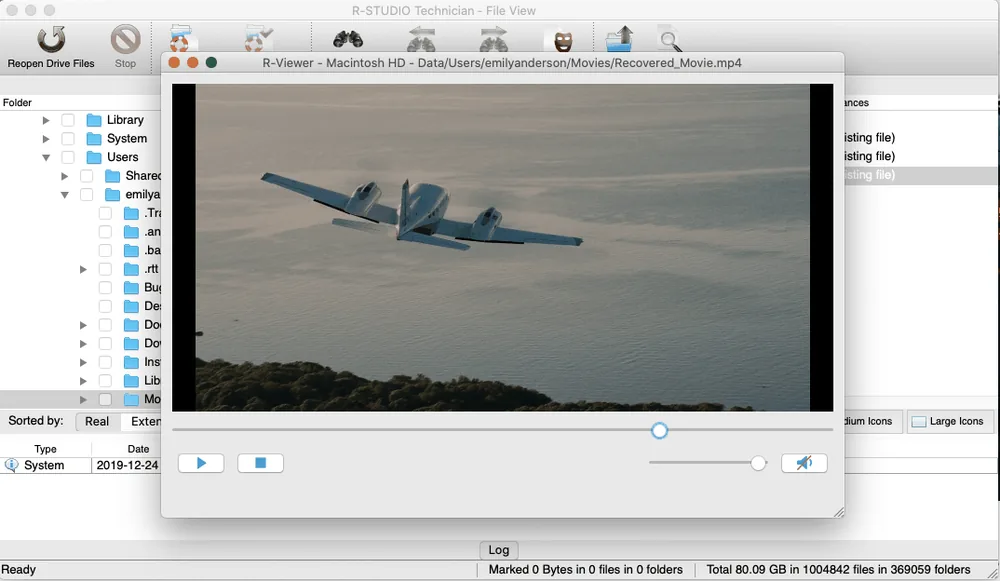Click the 'Marked 0 Bytes' status text

coord(585,570)
